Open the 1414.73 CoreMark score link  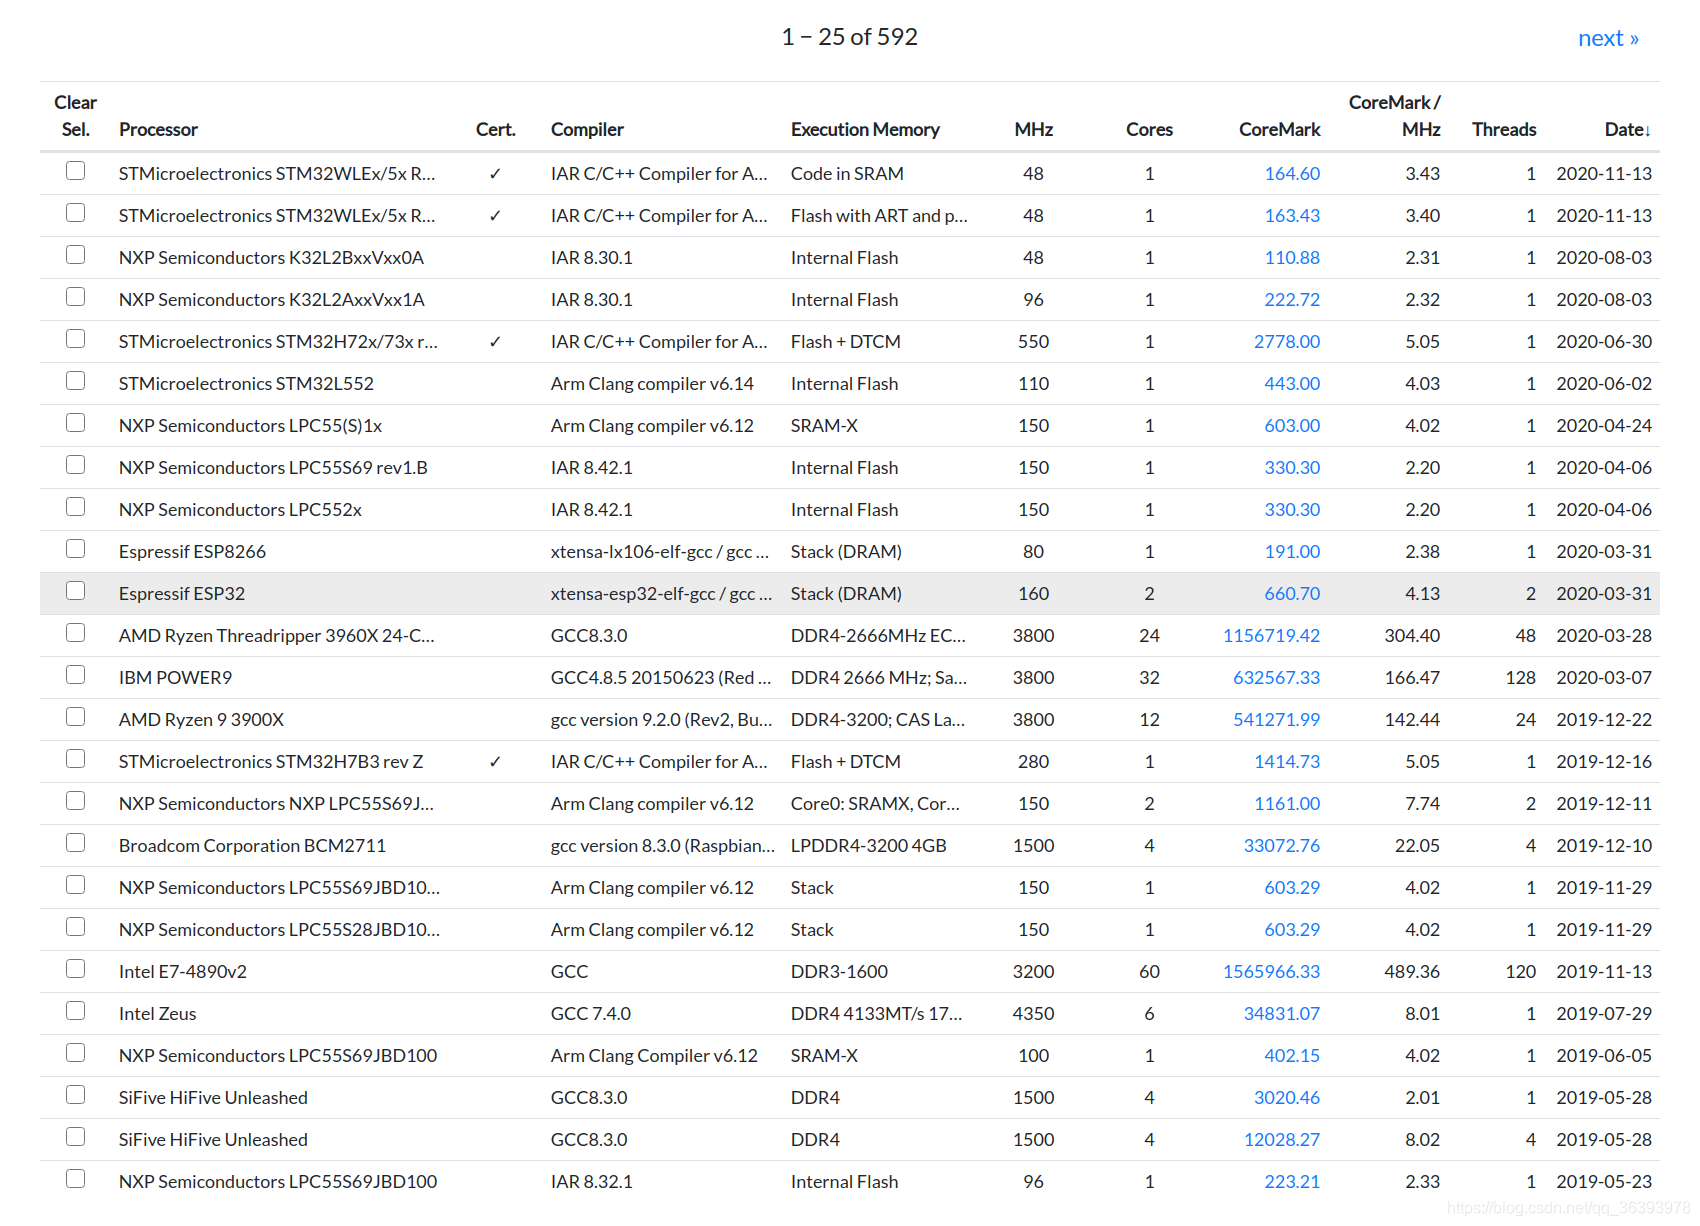pyautogui.click(x=1287, y=761)
